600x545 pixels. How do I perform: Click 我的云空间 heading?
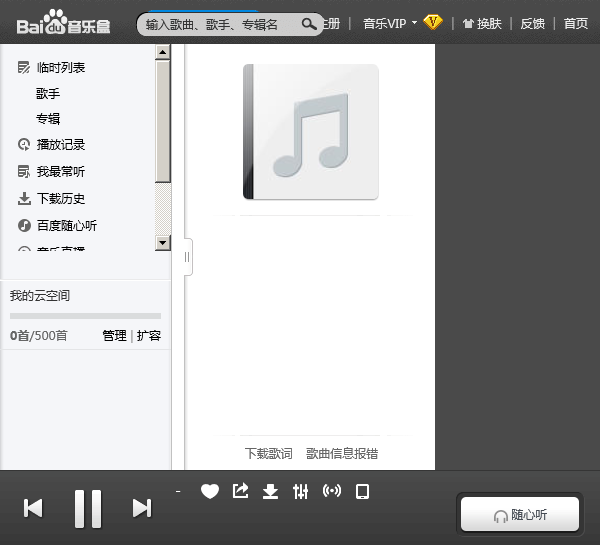[x=40, y=295]
